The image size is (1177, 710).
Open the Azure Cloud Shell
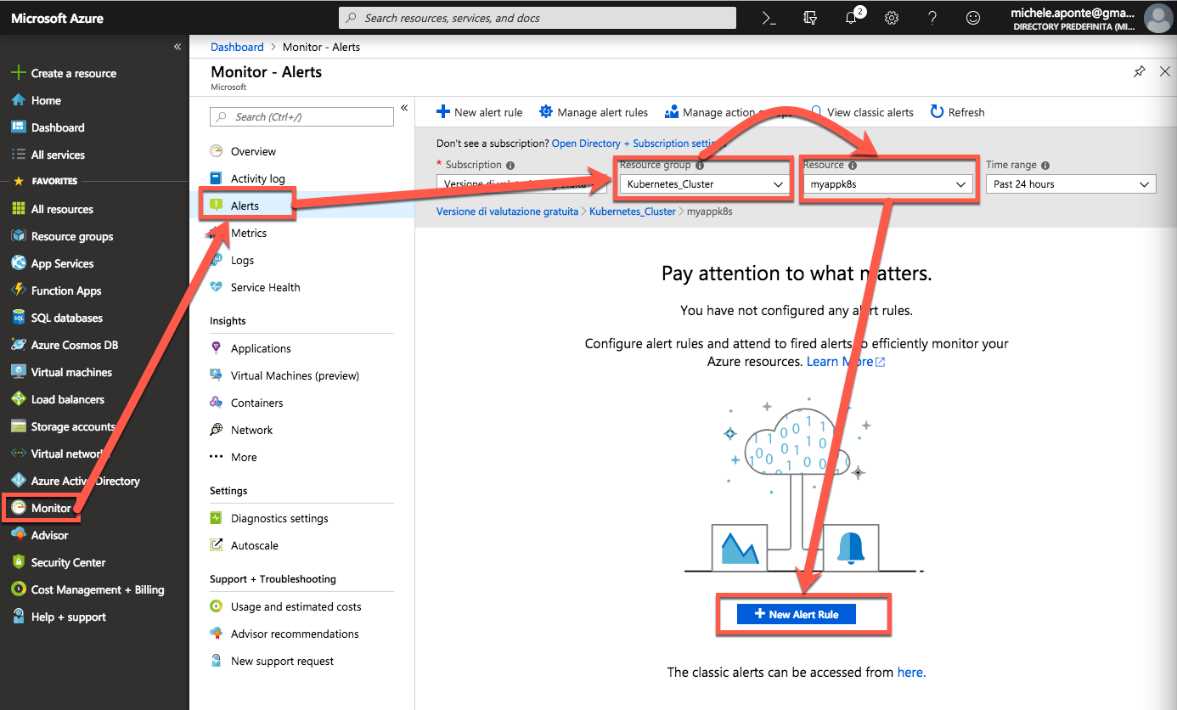[x=768, y=17]
